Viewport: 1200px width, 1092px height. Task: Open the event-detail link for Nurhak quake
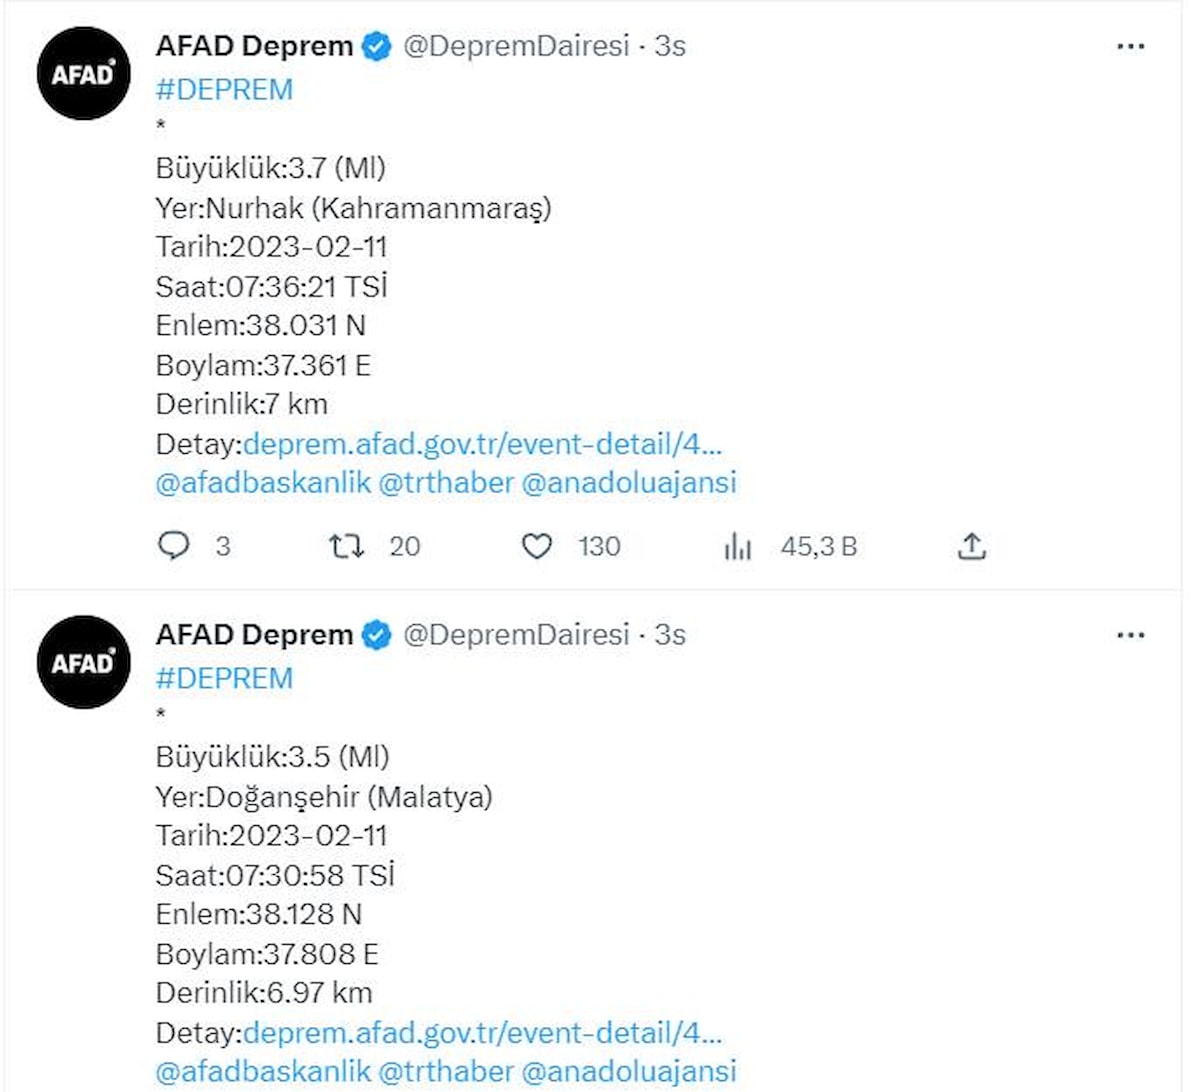[x=482, y=444]
